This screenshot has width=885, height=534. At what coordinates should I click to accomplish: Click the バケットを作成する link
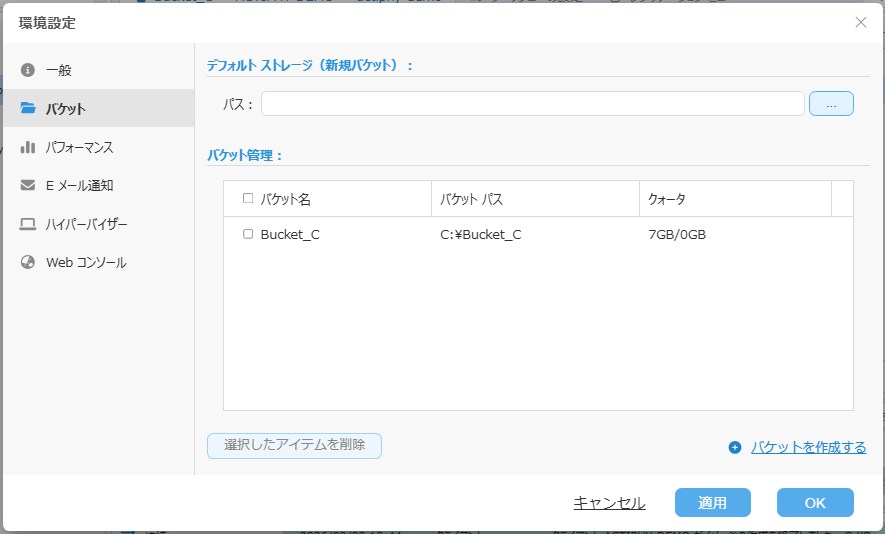coord(808,448)
